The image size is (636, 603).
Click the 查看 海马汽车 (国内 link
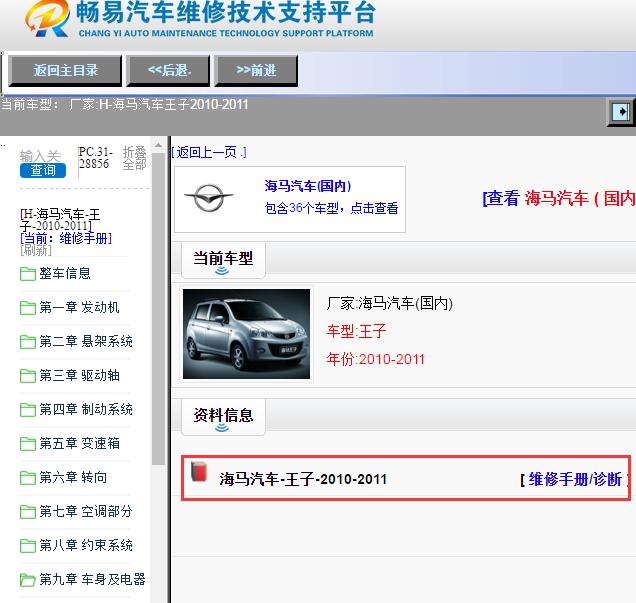[x=559, y=198]
